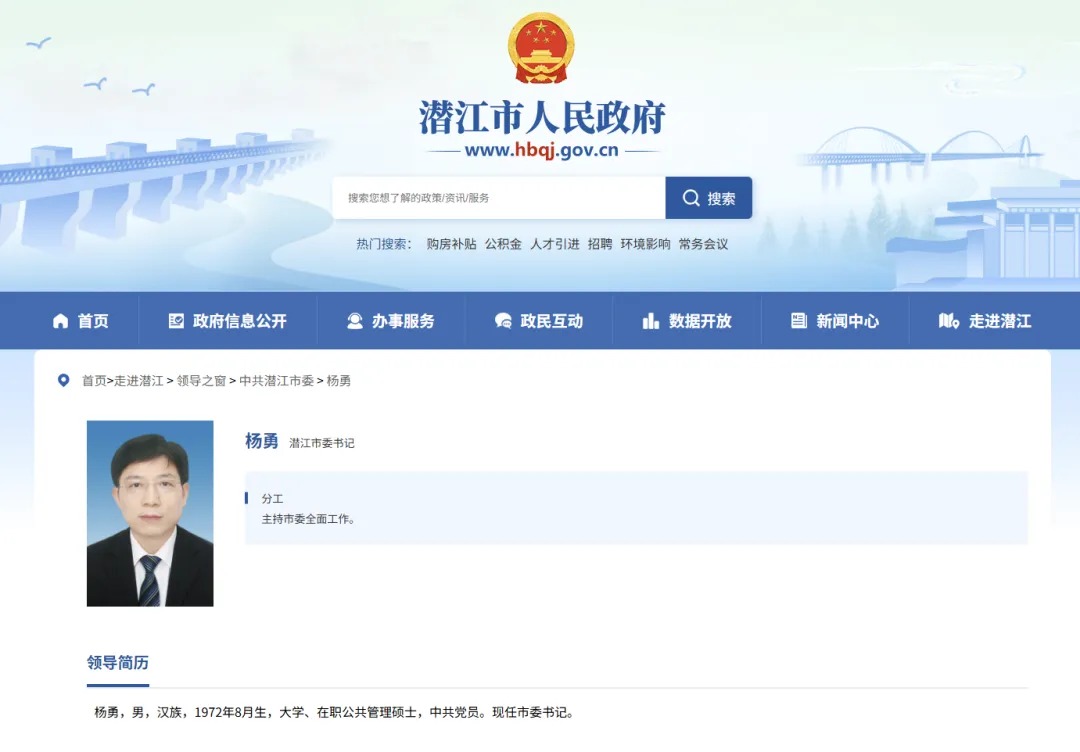This screenshot has height=752, width=1080.
Task: Open the 政府信息公开 menu item
Action: coord(227,321)
